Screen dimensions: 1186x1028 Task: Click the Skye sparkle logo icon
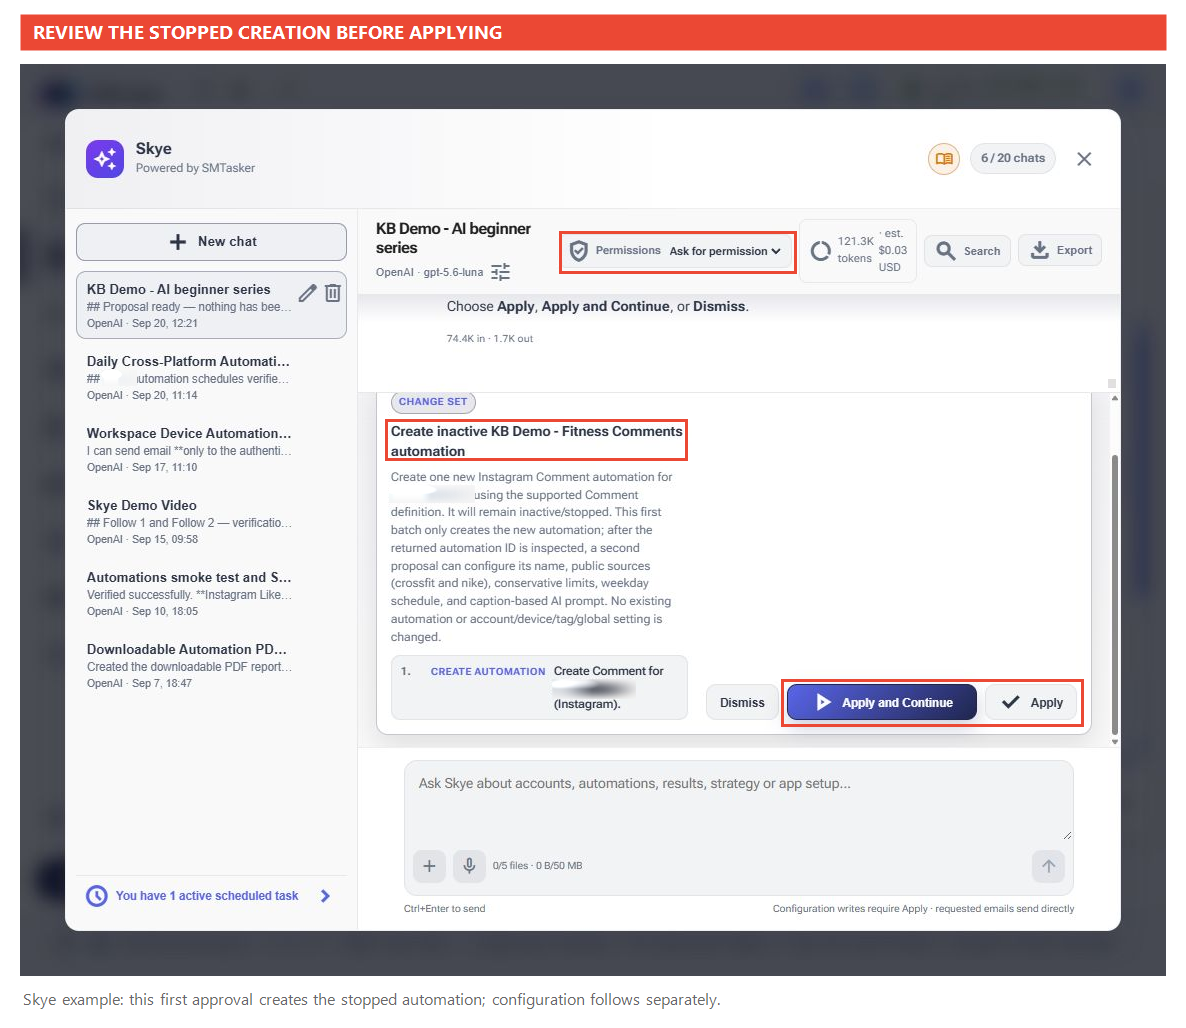click(105, 159)
